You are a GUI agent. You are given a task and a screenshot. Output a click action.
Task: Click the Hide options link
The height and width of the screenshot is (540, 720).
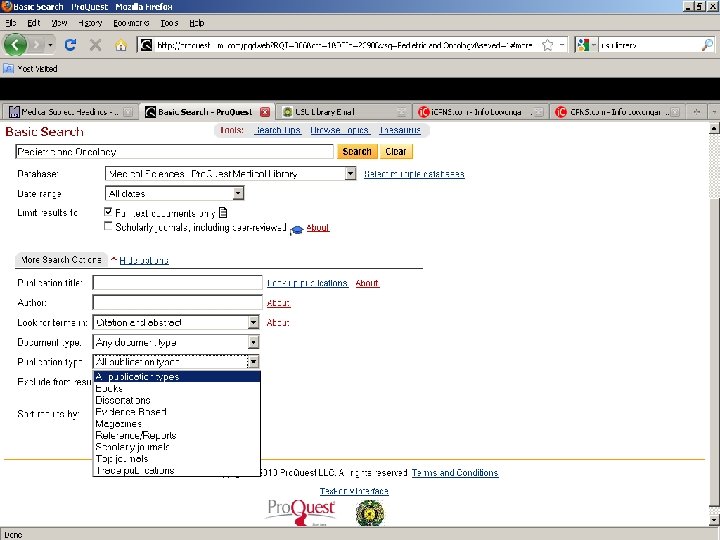(x=144, y=260)
